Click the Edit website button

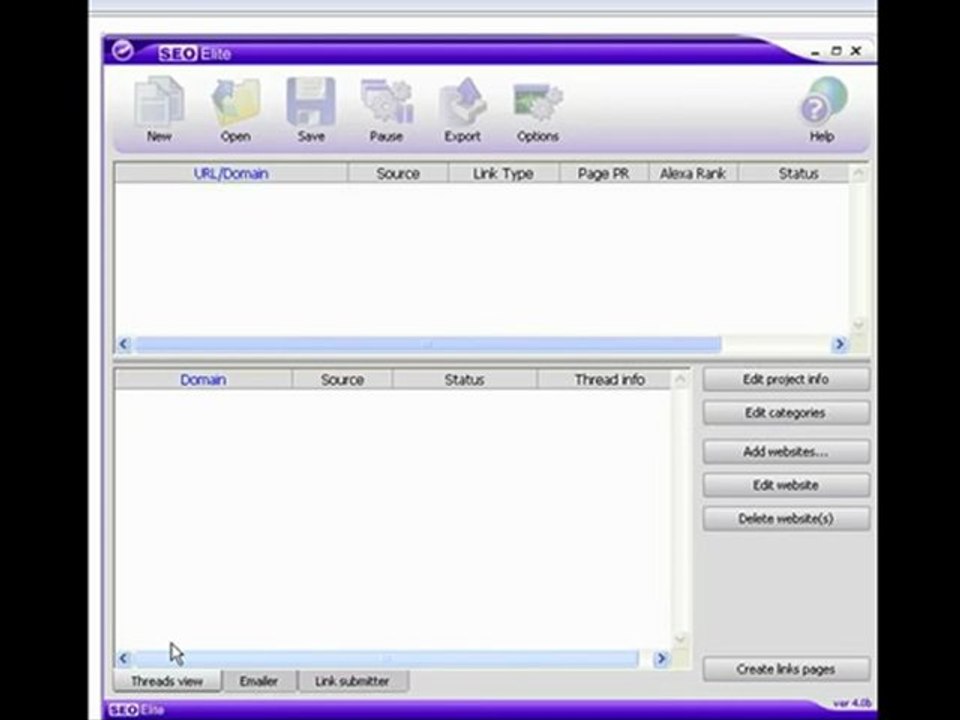click(786, 485)
